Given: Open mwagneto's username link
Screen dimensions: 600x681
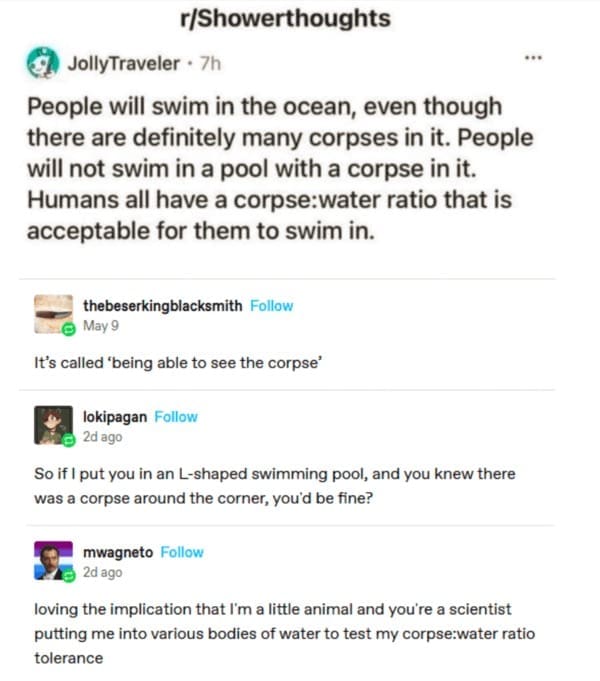Looking at the screenshot, I should pos(118,552).
